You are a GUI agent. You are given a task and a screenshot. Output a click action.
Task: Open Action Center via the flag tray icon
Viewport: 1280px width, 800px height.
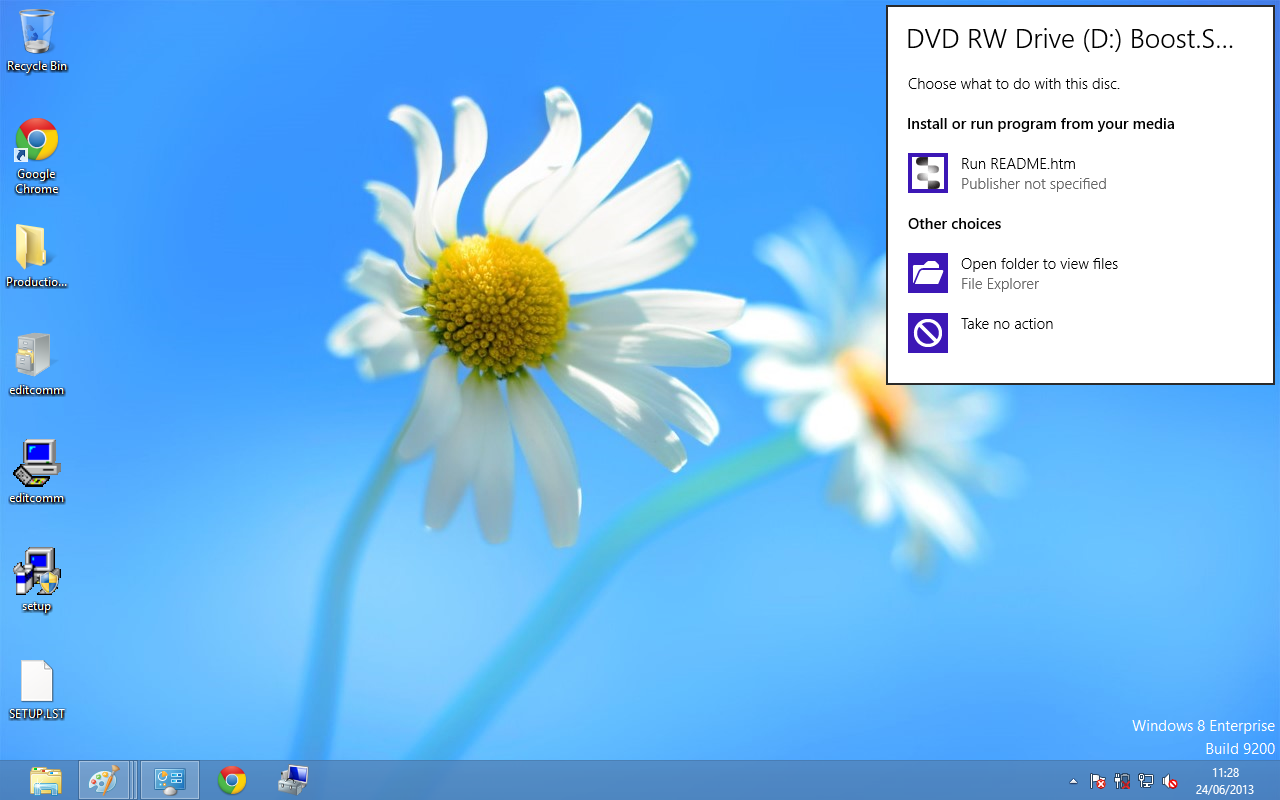click(x=1097, y=781)
